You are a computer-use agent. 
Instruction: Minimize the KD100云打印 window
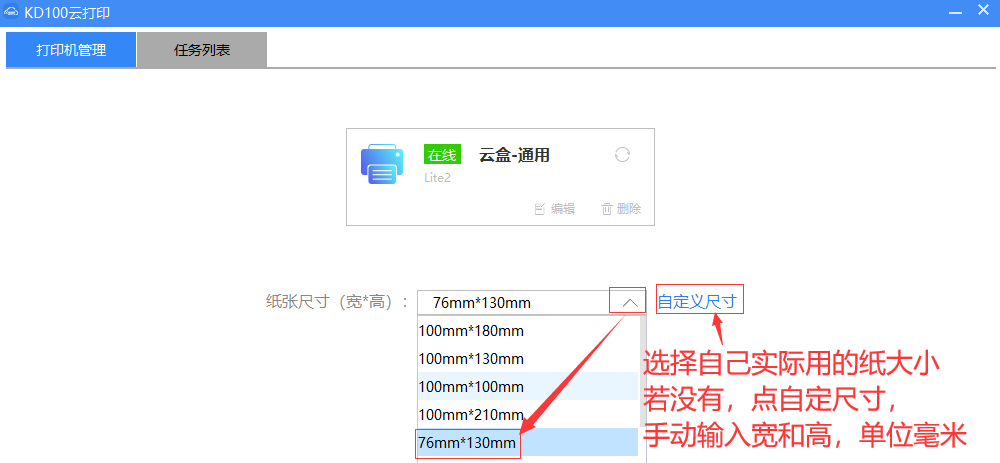tap(955, 11)
